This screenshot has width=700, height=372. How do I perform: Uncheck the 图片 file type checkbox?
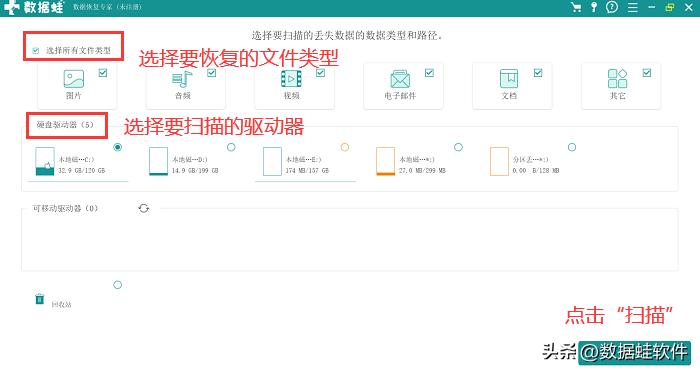pyautogui.click(x=103, y=73)
